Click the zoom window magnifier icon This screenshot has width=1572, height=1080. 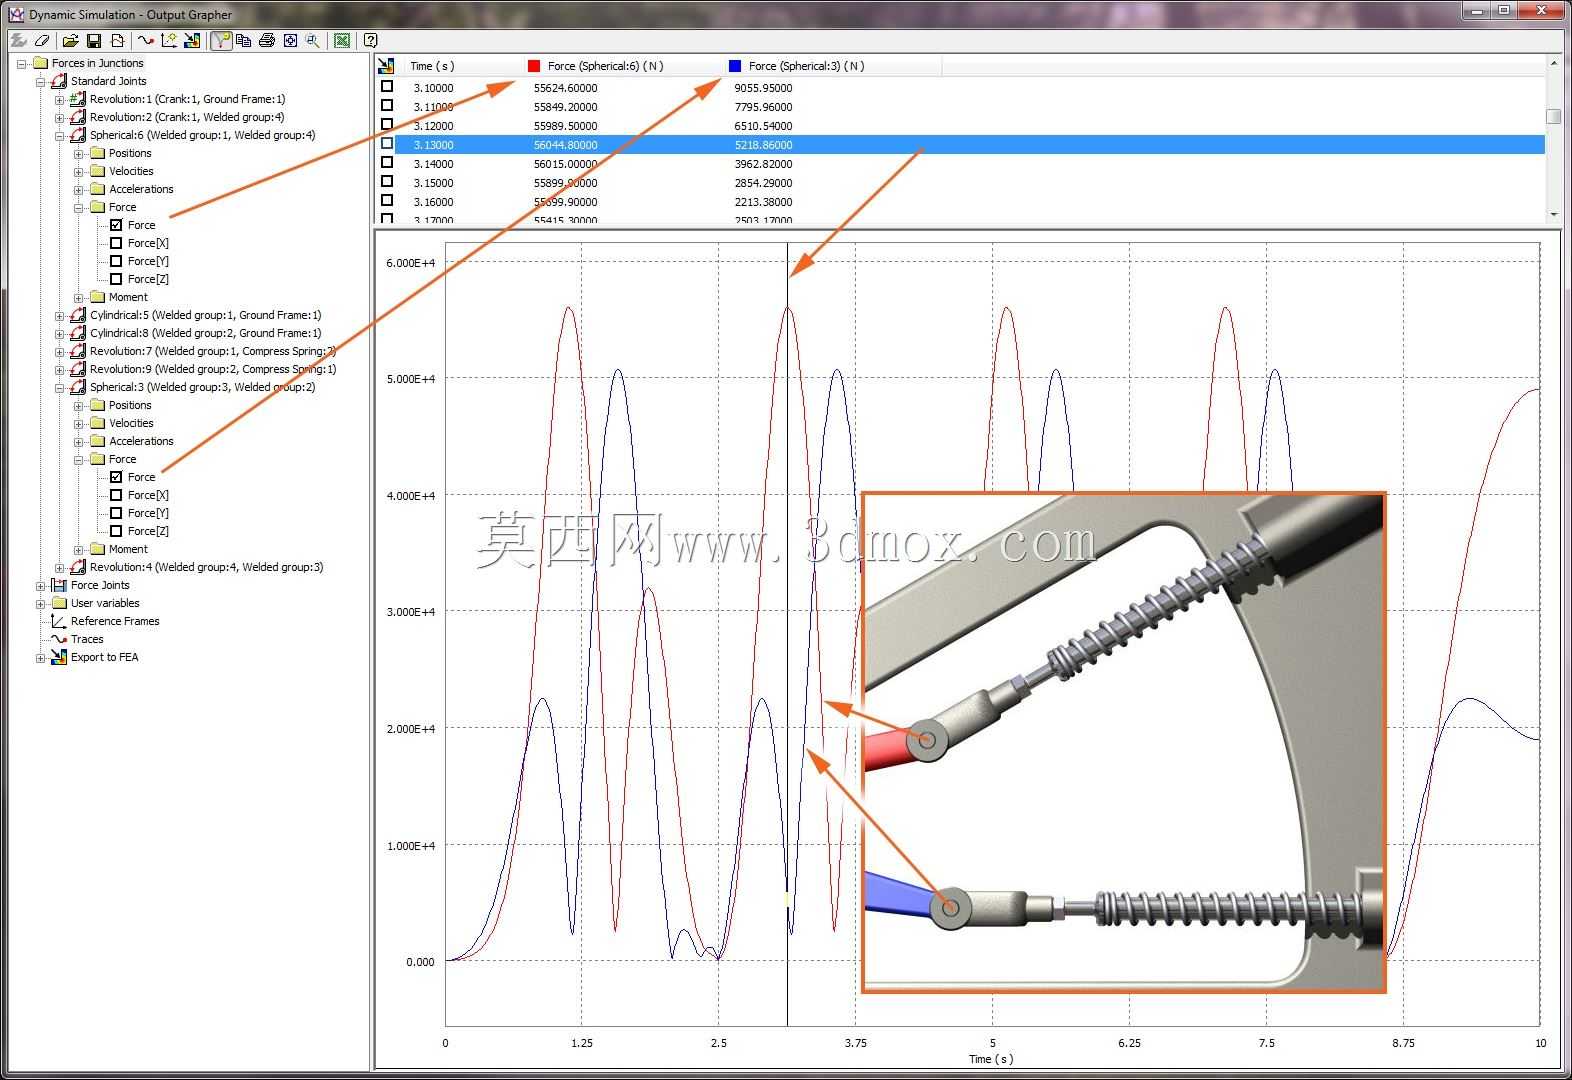(313, 41)
